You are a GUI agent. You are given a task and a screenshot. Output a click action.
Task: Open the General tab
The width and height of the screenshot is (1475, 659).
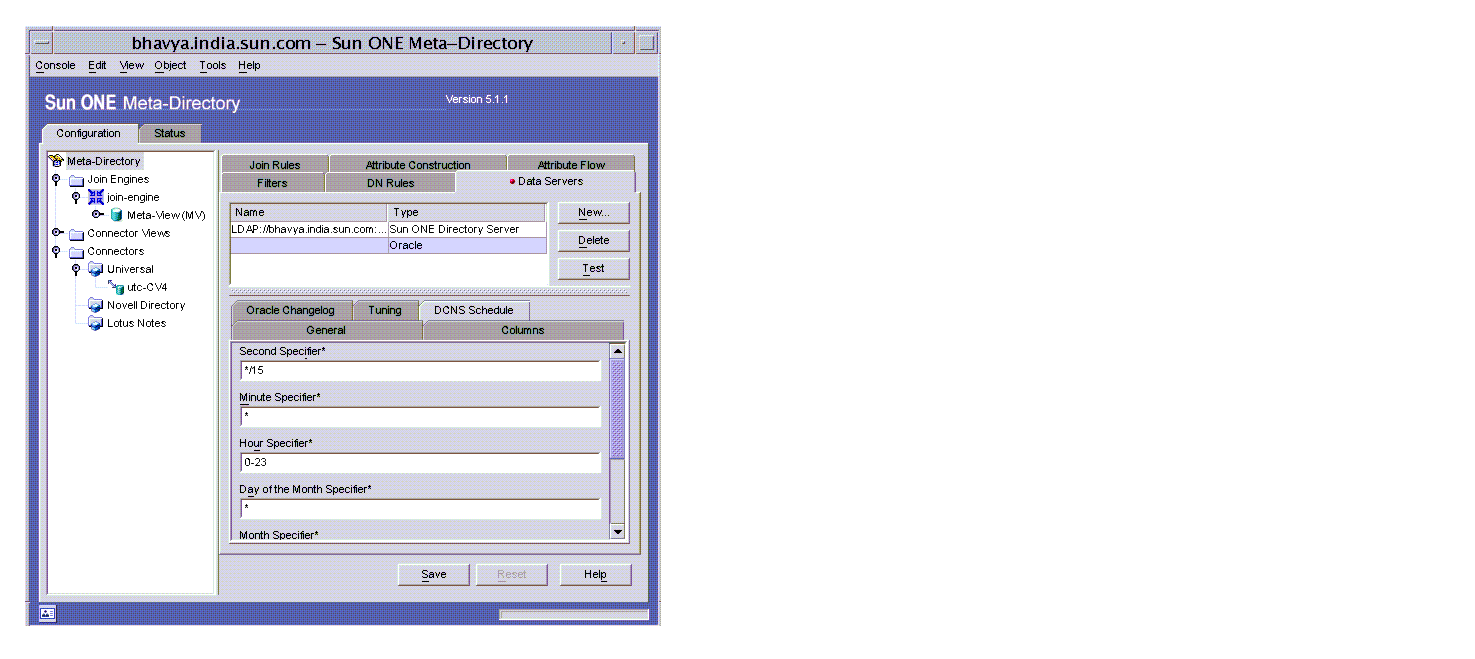coord(326,330)
